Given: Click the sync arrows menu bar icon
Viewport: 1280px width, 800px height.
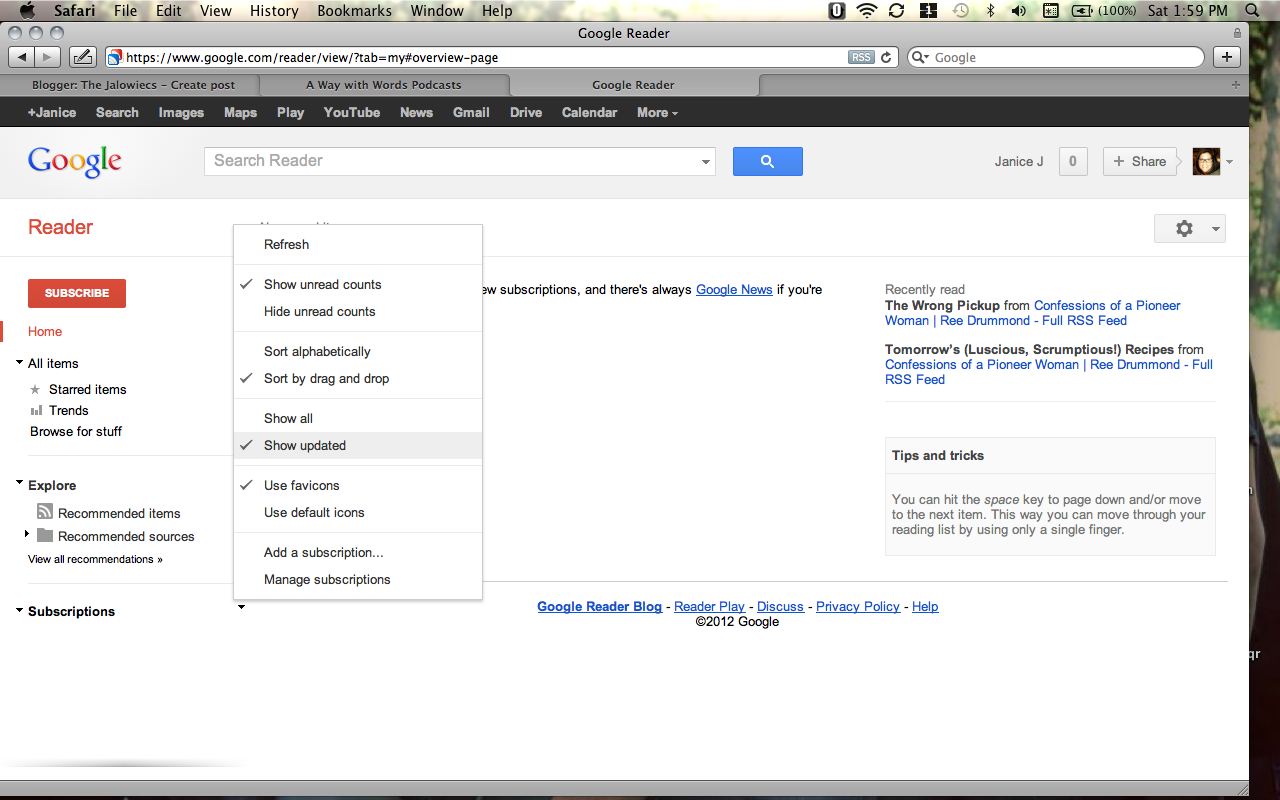Looking at the screenshot, I should (x=896, y=11).
